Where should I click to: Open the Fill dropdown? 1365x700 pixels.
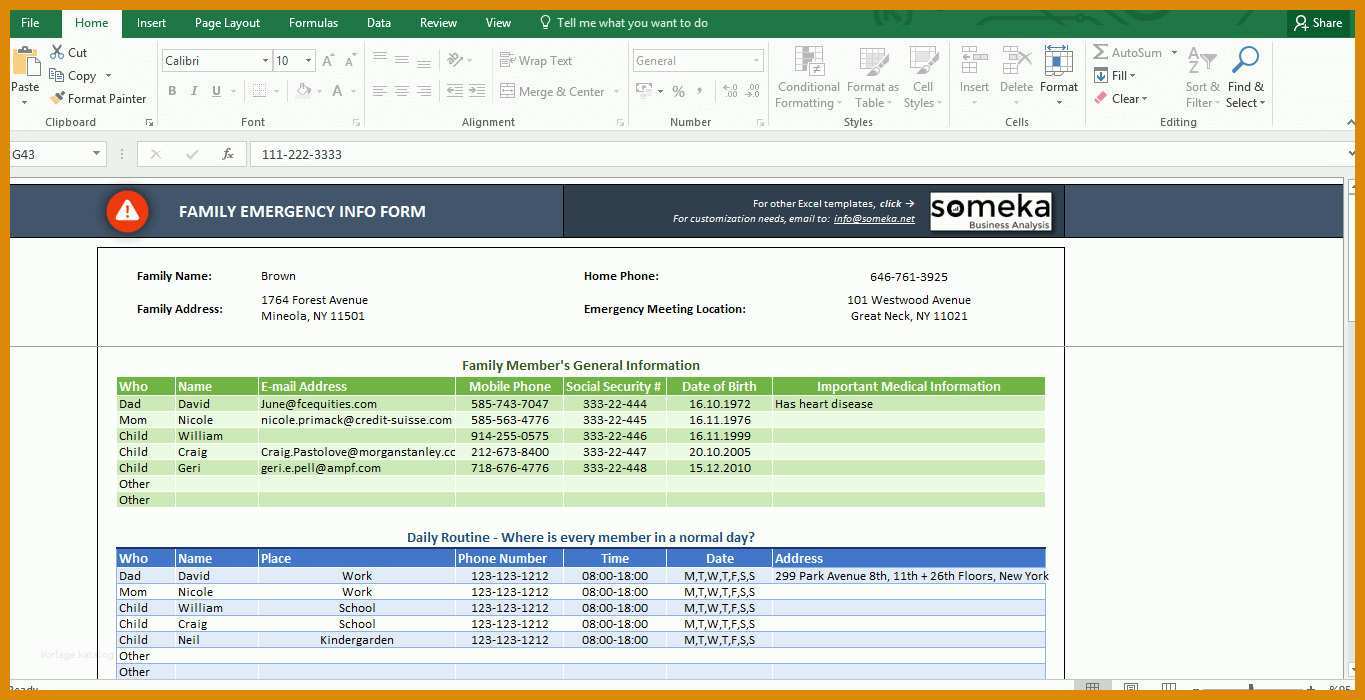1115,75
